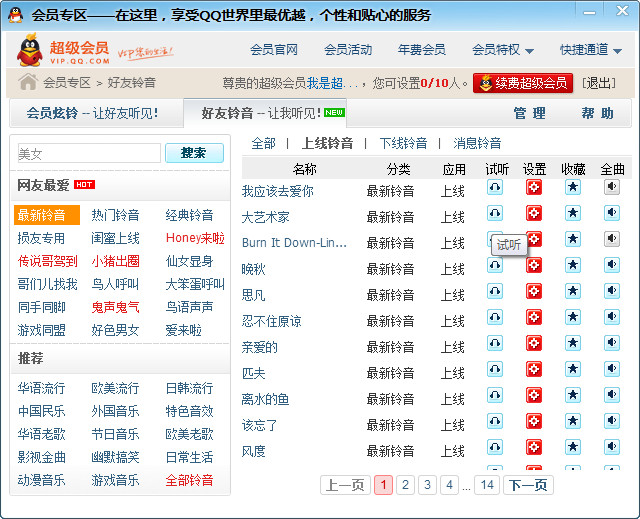The image size is (640, 519).
Task: Play full song for 忍不住原谅
Action: point(612,317)
